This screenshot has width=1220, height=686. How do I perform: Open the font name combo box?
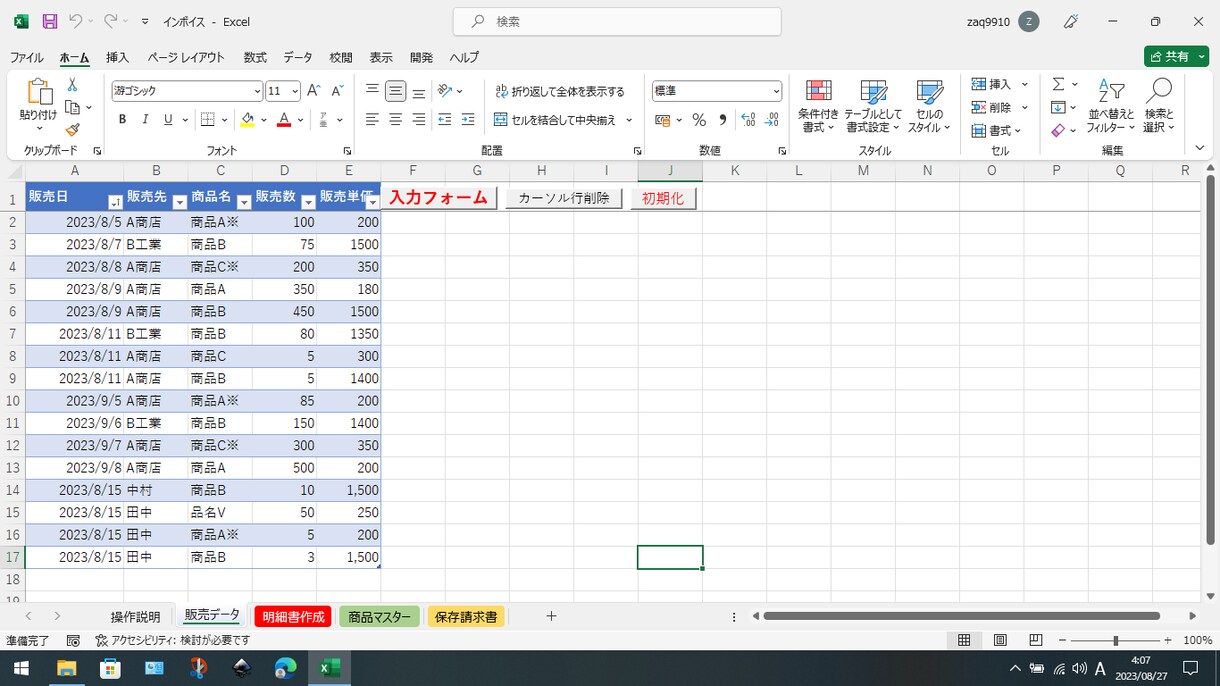(x=187, y=91)
